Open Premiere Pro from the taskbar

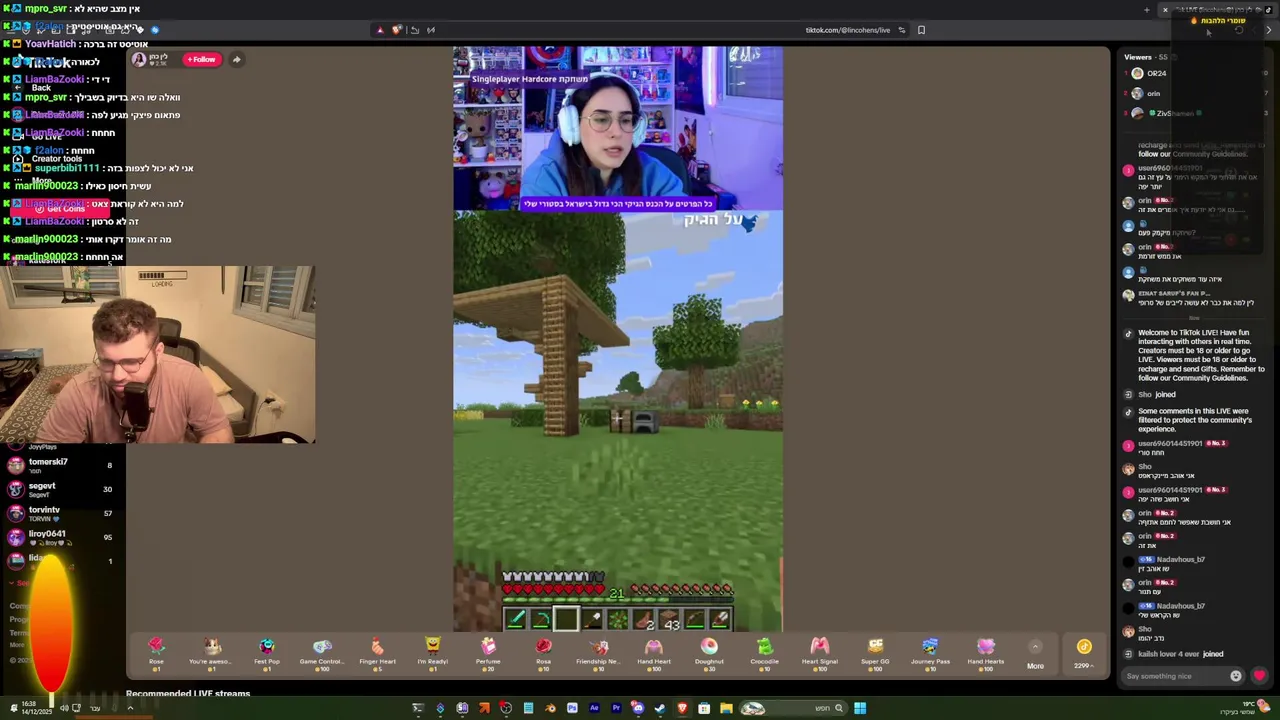pyautogui.click(x=616, y=708)
